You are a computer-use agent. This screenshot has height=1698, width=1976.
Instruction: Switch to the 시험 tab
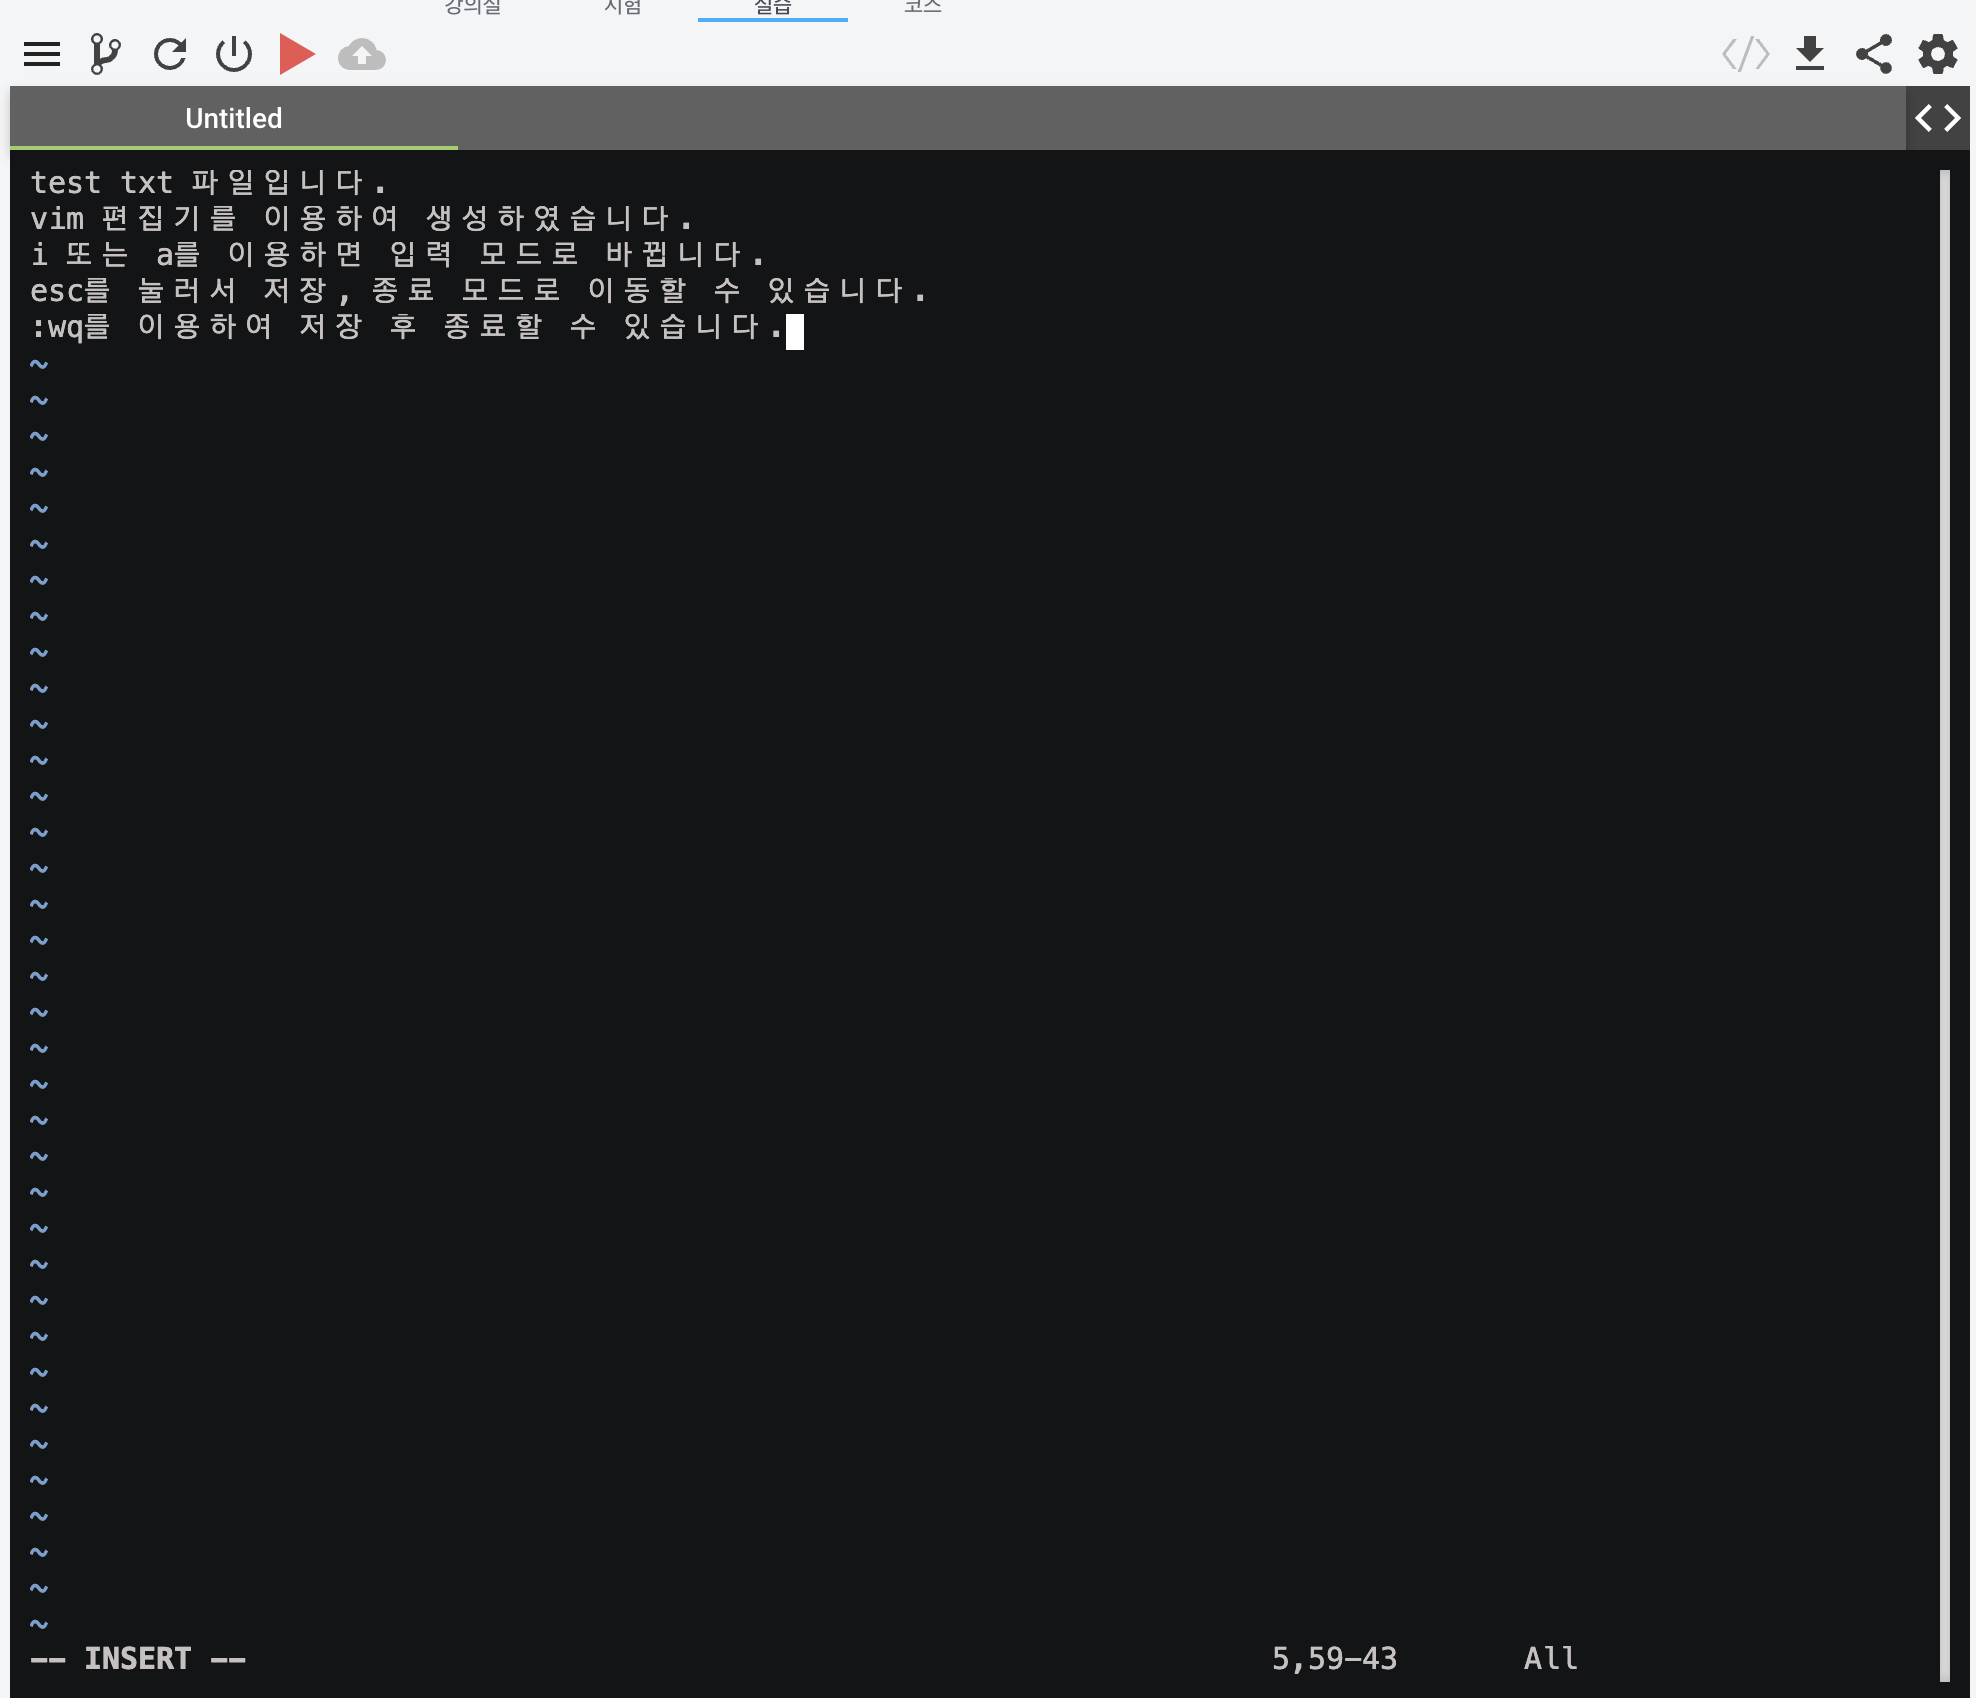click(x=623, y=7)
